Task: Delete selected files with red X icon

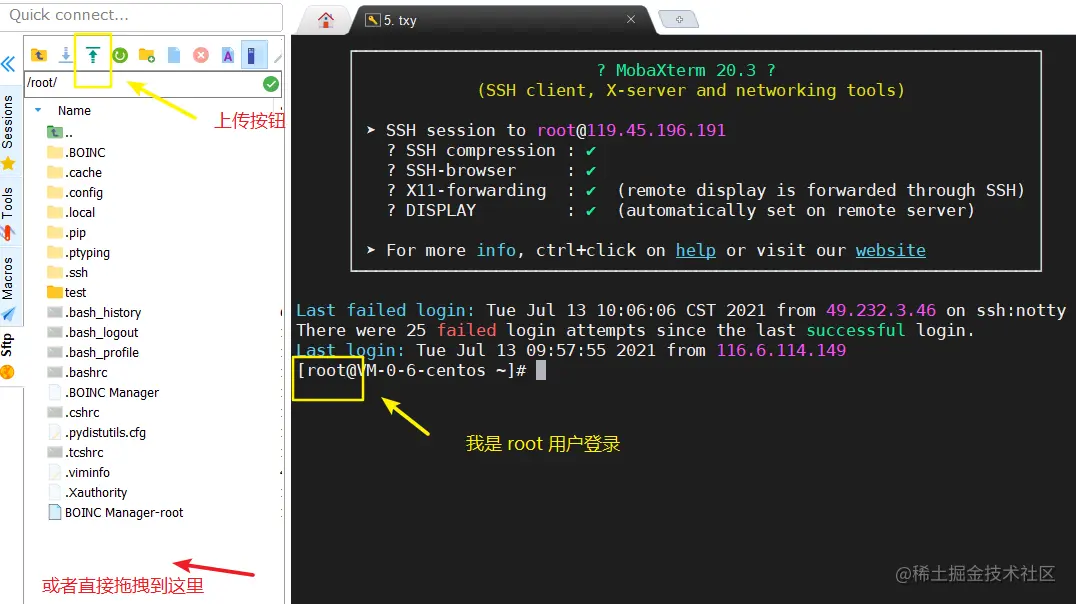Action: pyautogui.click(x=201, y=55)
